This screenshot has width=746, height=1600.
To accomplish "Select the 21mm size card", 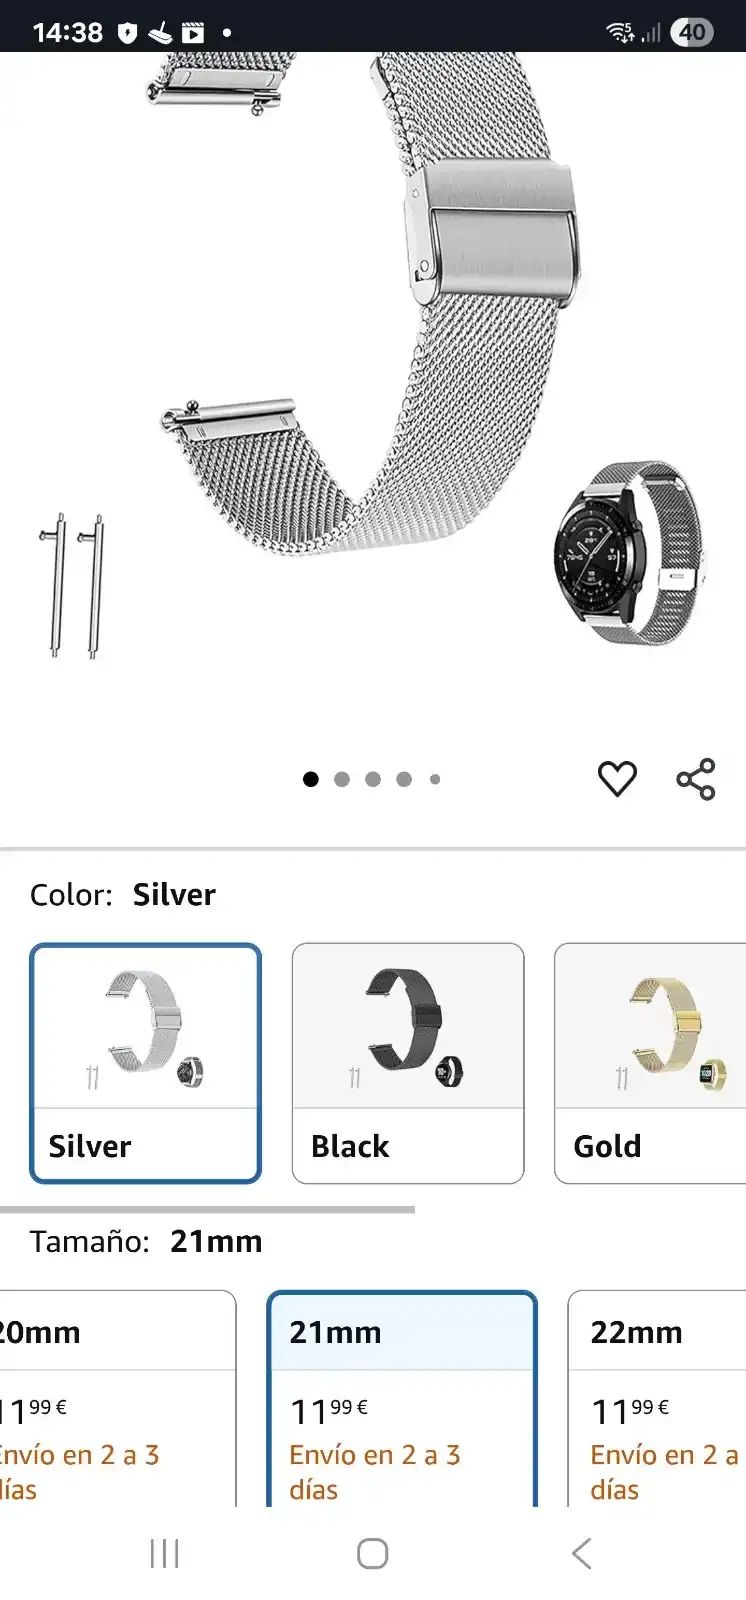I will [x=402, y=1398].
